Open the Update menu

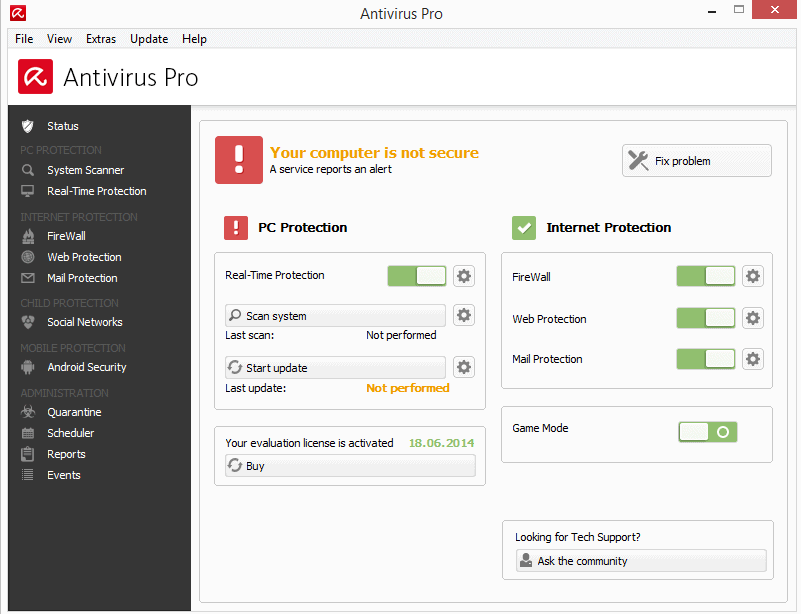(149, 39)
